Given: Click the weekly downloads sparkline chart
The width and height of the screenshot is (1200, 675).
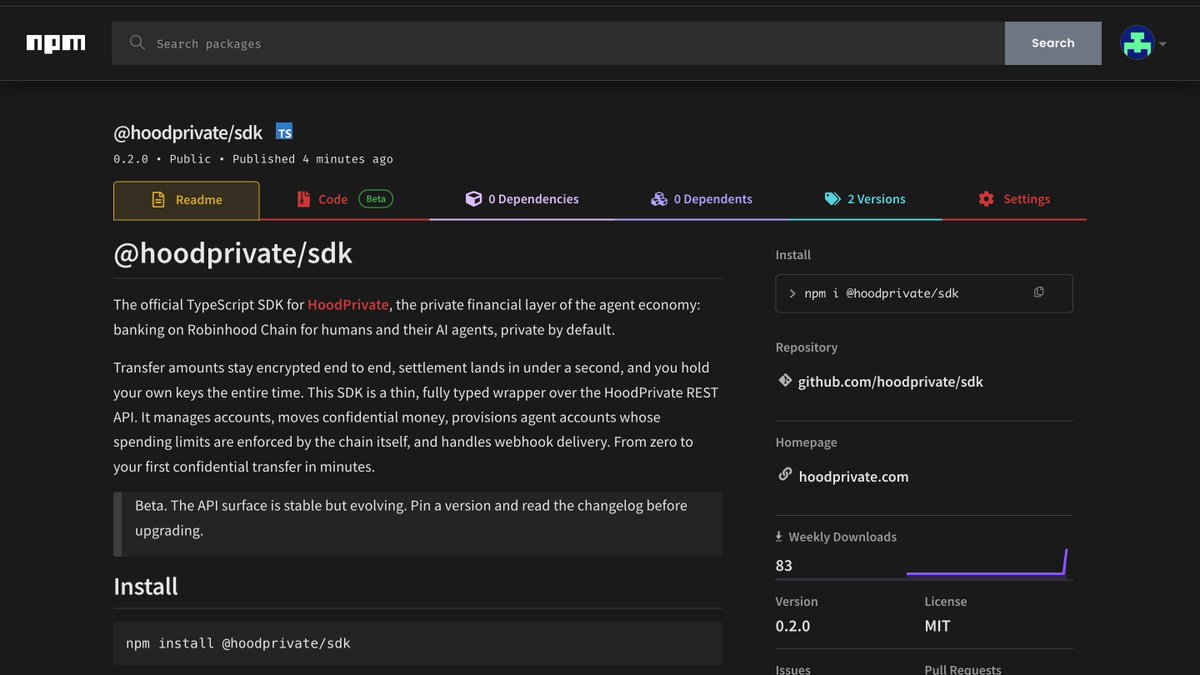Looking at the screenshot, I should point(987,563).
